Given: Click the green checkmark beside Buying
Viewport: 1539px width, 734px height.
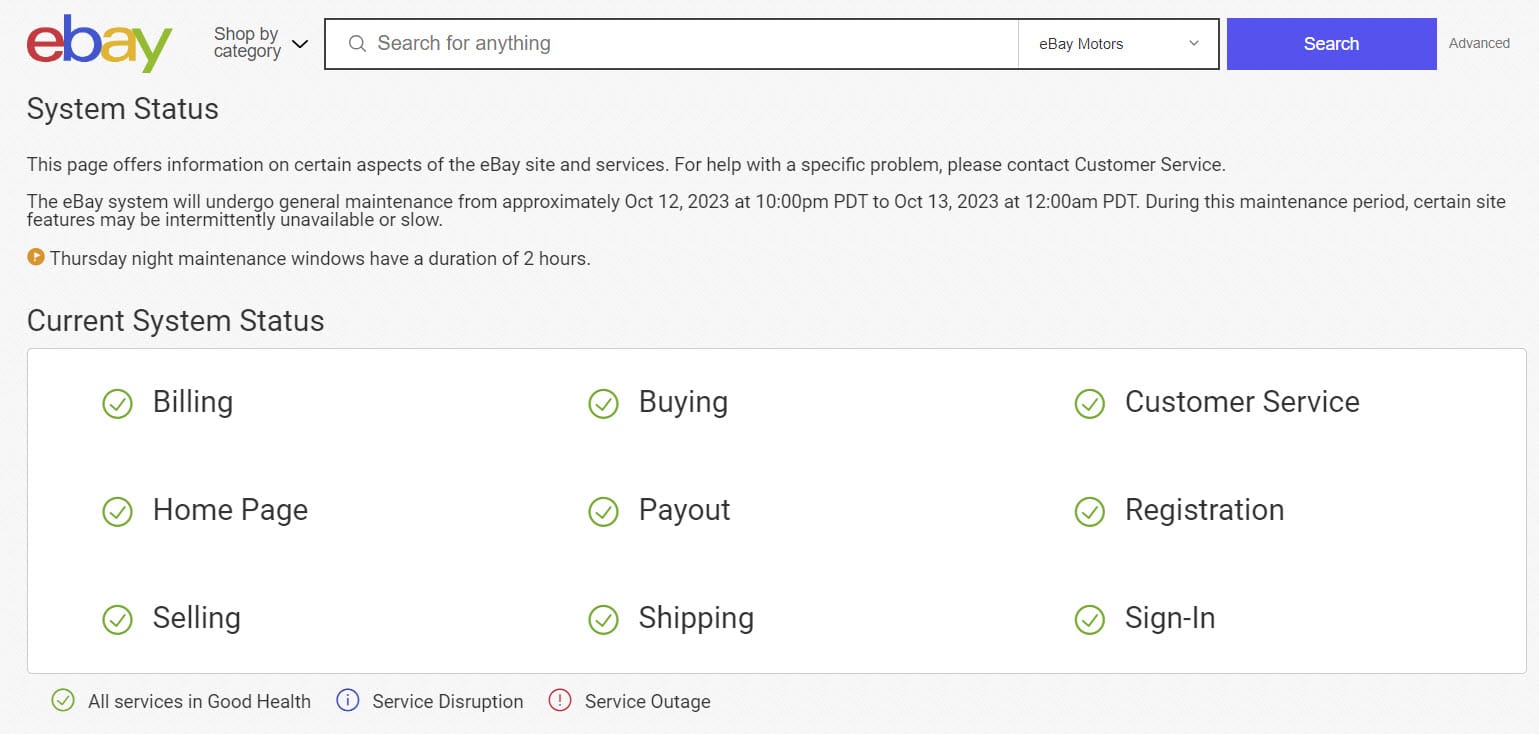Looking at the screenshot, I should [x=603, y=404].
